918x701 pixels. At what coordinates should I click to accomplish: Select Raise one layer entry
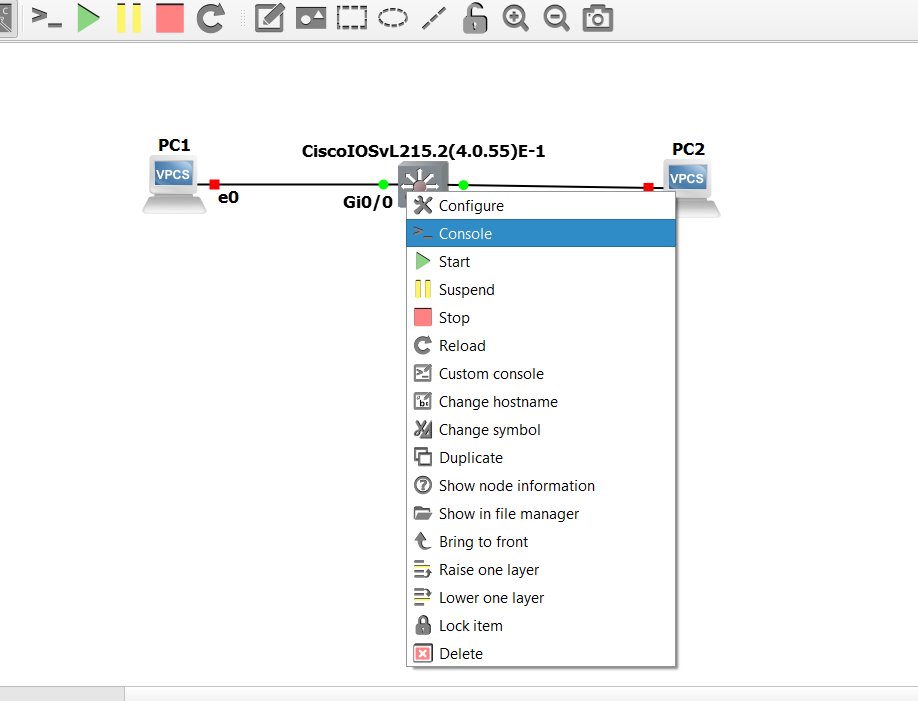pos(541,570)
